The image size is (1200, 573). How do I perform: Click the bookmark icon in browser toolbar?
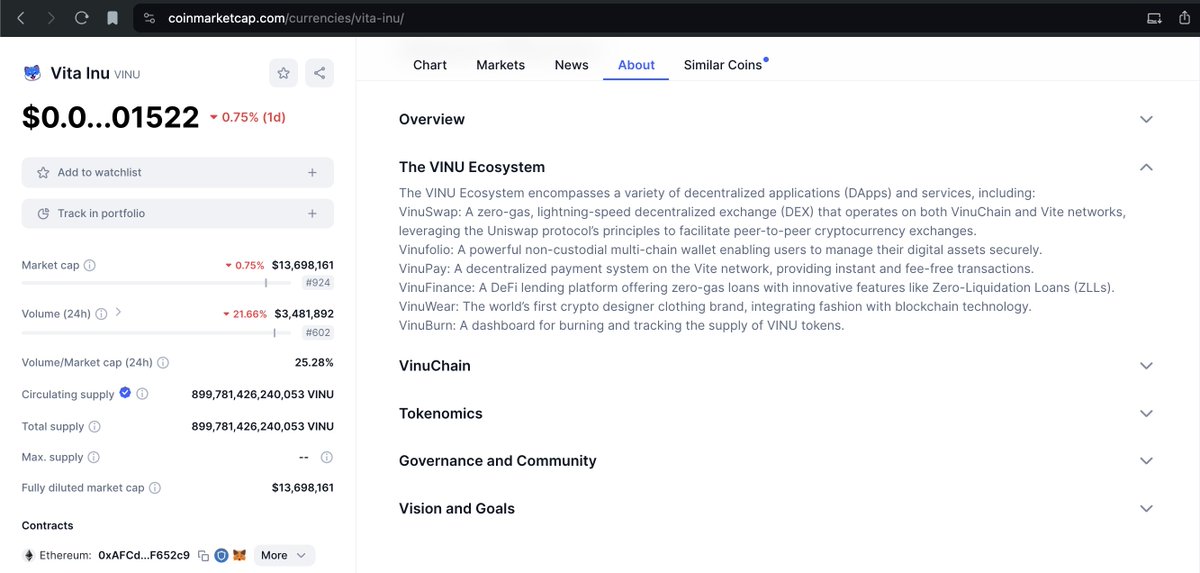point(112,18)
